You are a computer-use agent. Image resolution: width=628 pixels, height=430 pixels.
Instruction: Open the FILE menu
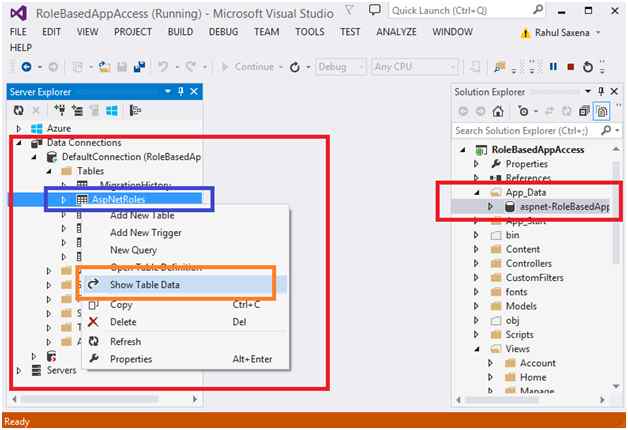18,32
